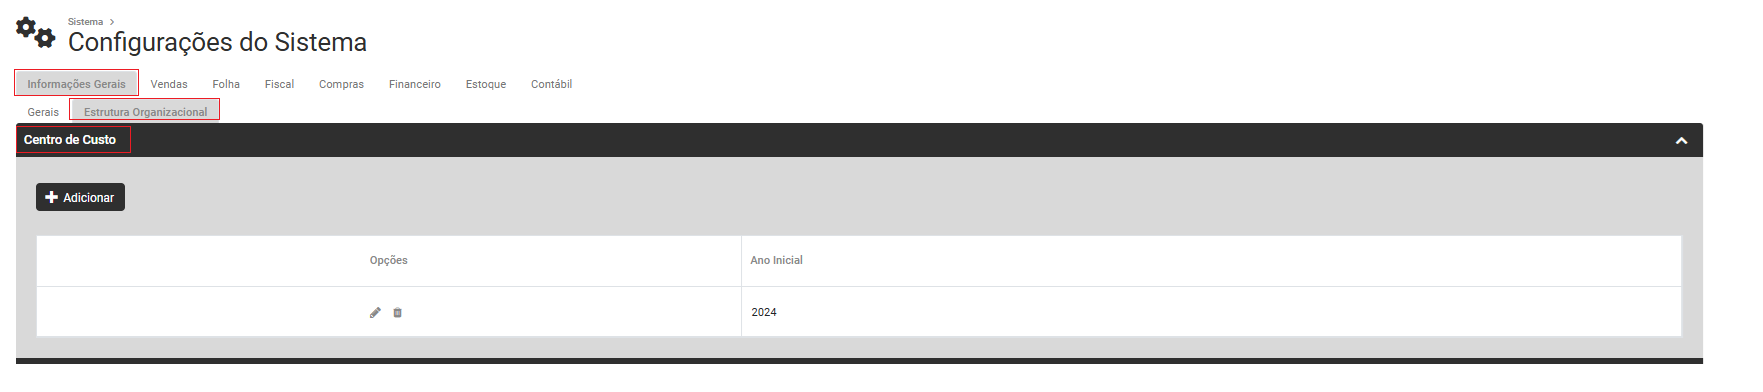Switch to the Estoque tab
The image size is (1763, 392).
[x=486, y=84]
